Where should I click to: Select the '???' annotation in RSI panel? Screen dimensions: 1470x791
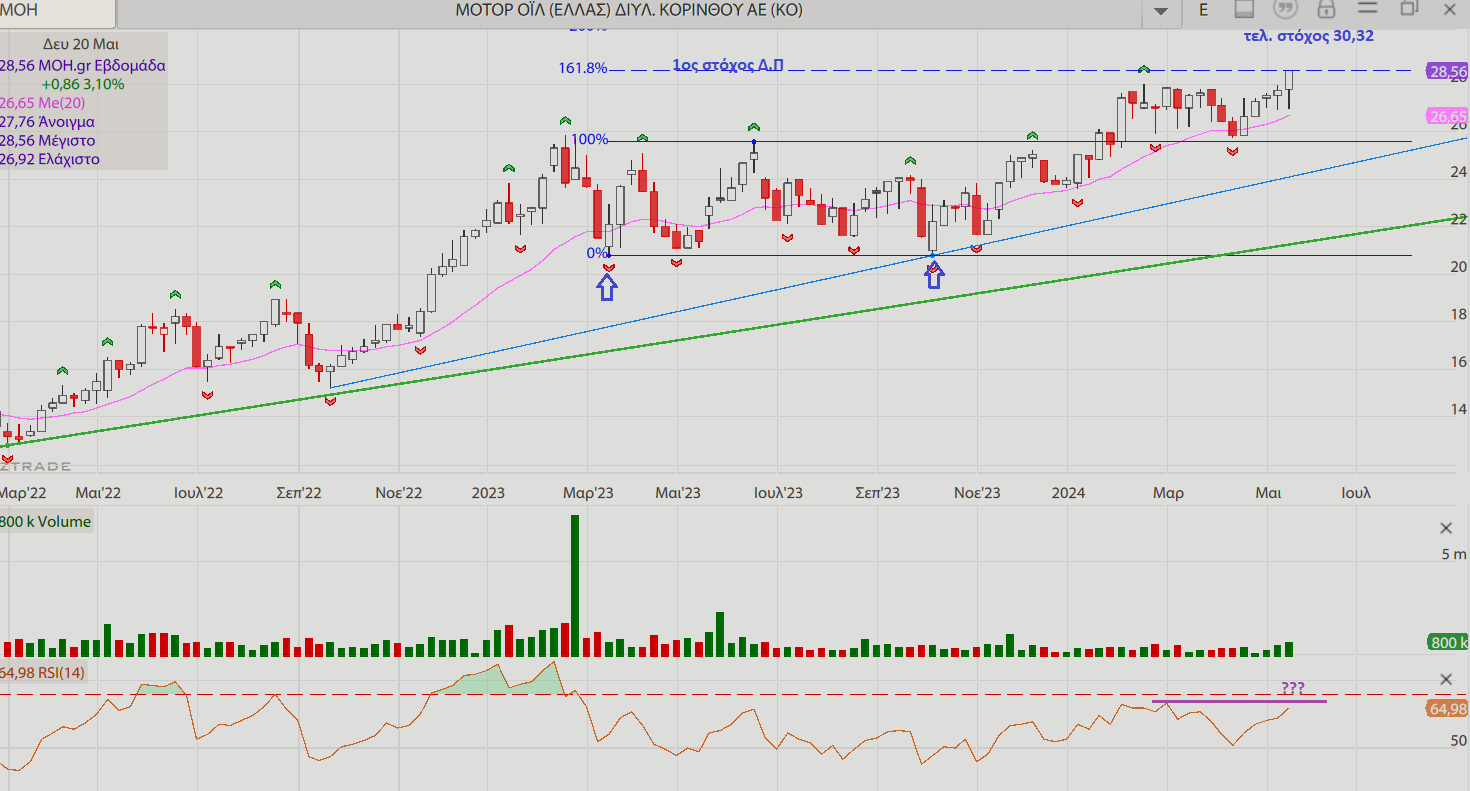[x=1292, y=688]
